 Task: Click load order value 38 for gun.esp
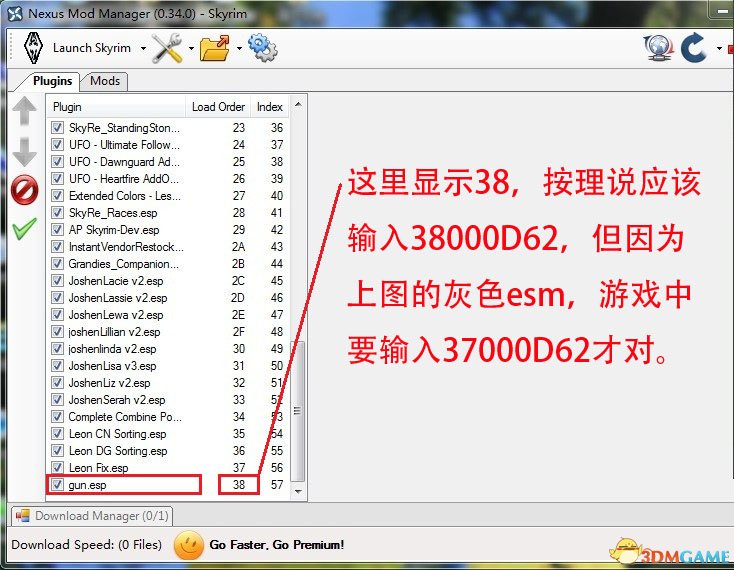click(x=239, y=485)
